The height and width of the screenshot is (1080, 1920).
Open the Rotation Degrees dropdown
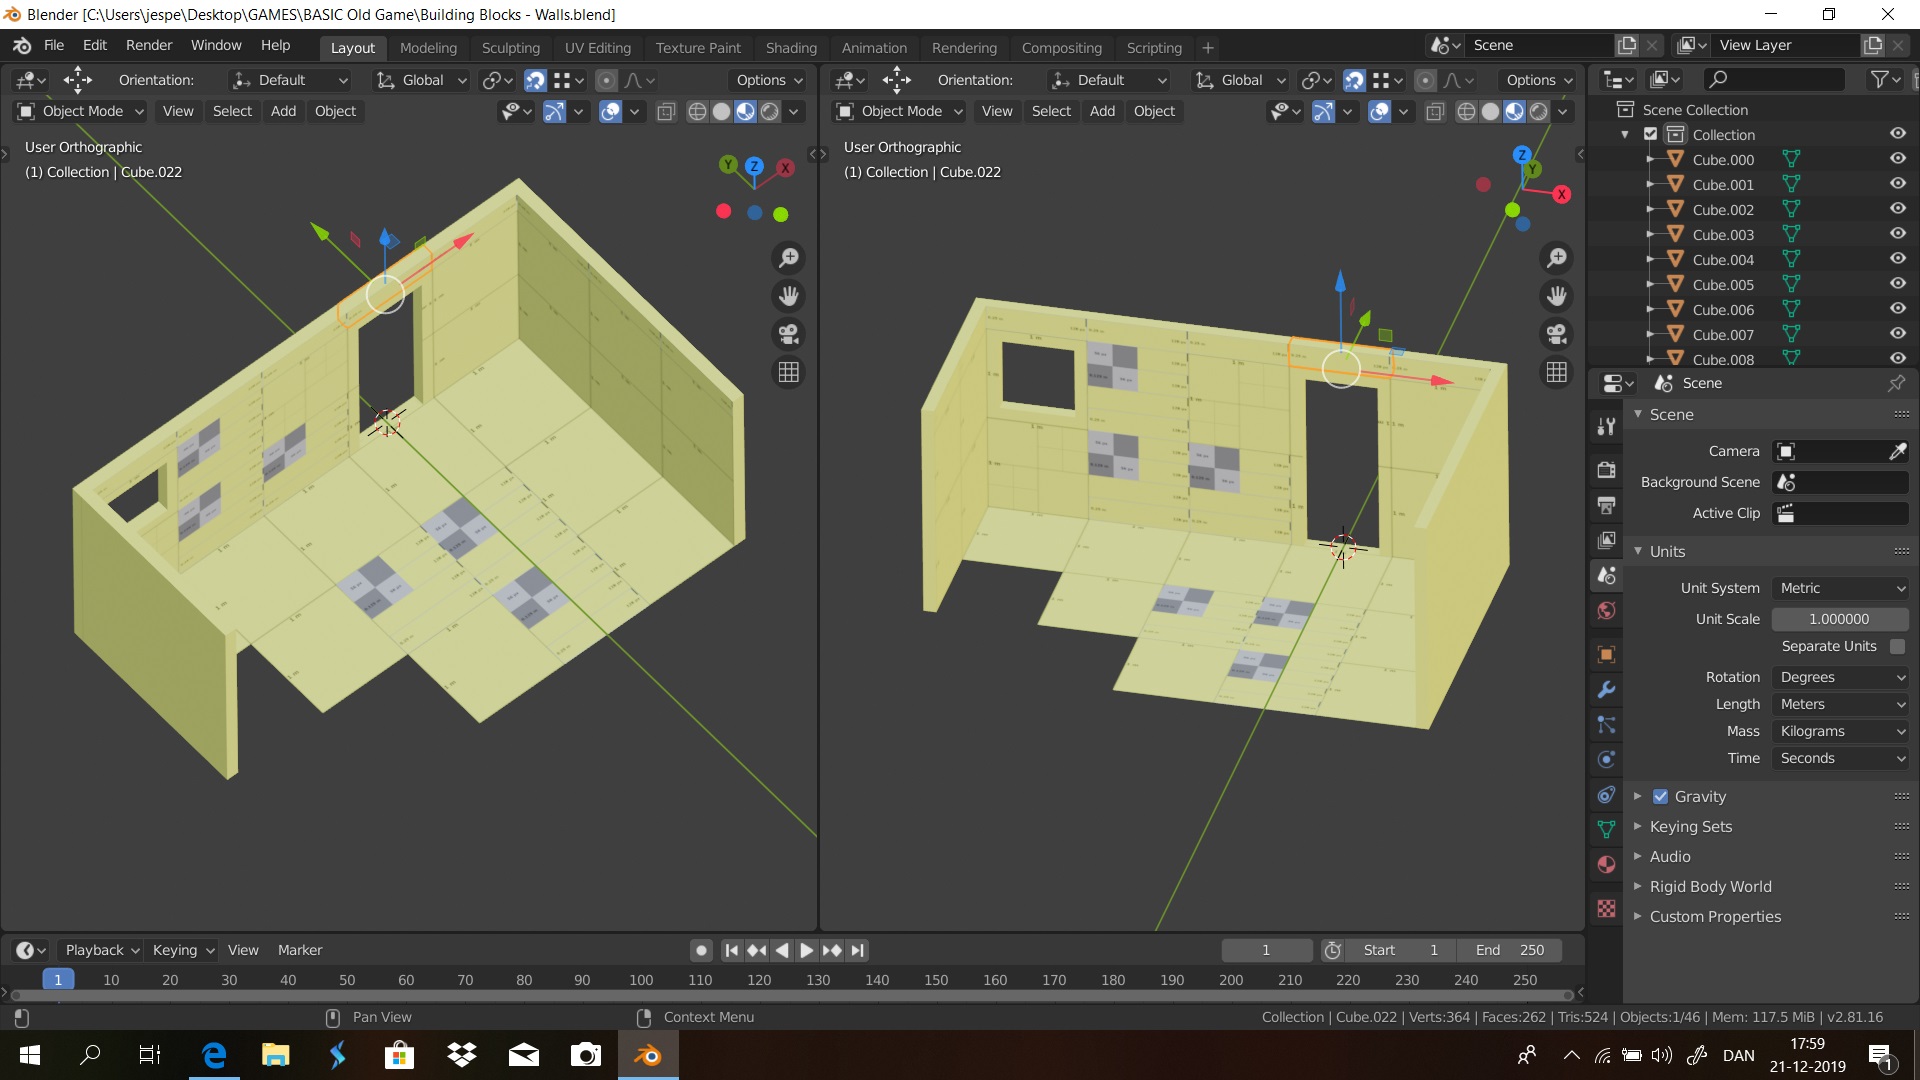pos(1841,677)
